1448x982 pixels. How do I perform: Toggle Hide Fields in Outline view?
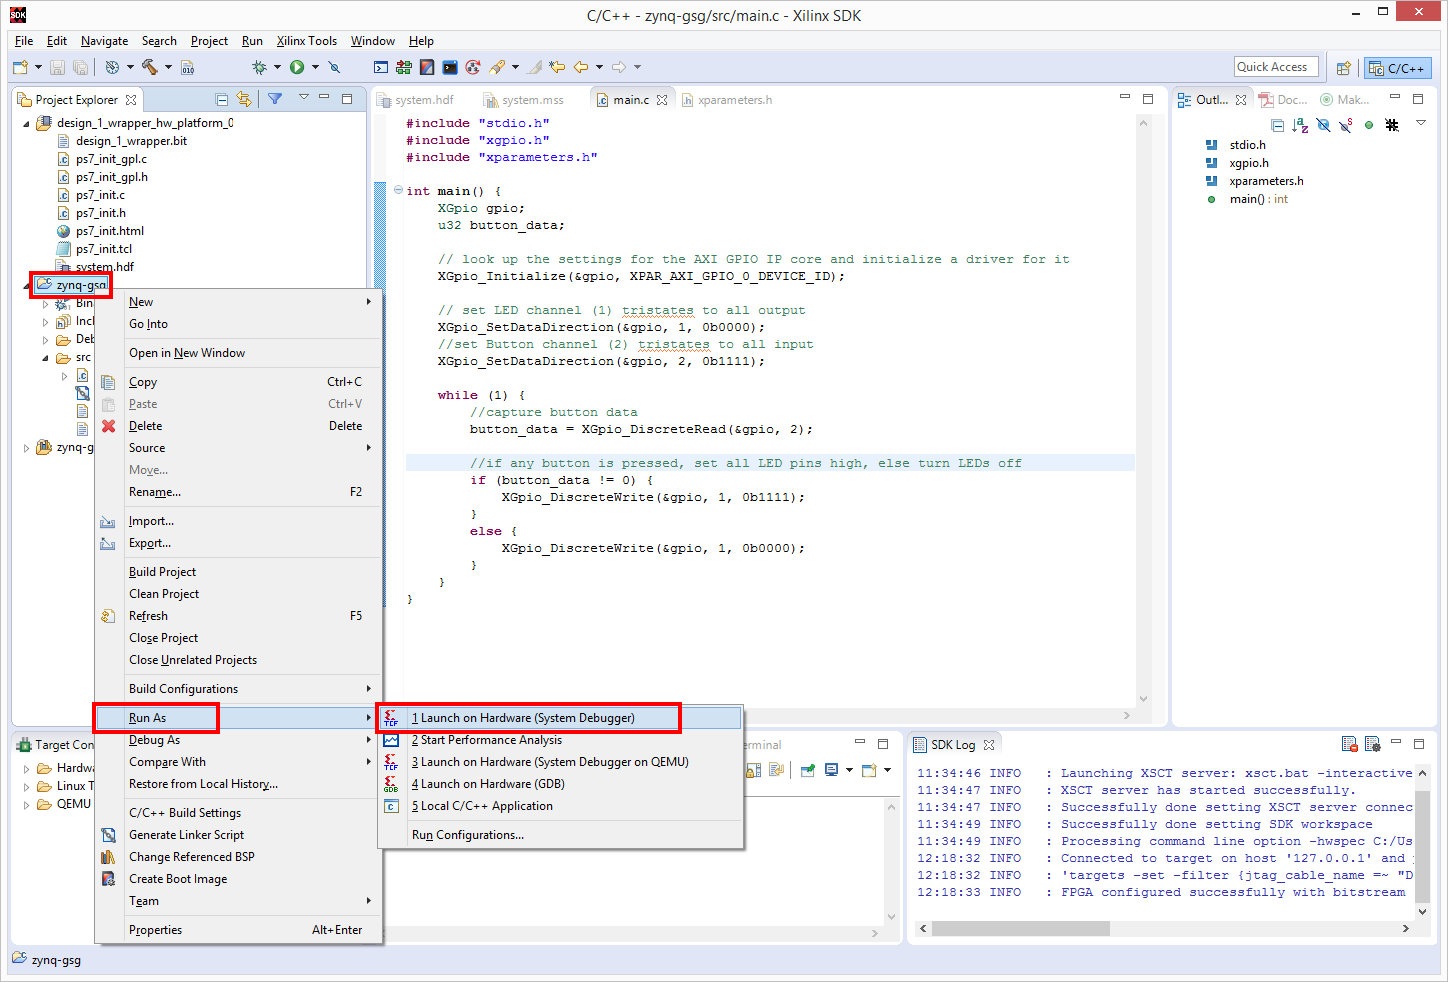(x=1323, y=125)
